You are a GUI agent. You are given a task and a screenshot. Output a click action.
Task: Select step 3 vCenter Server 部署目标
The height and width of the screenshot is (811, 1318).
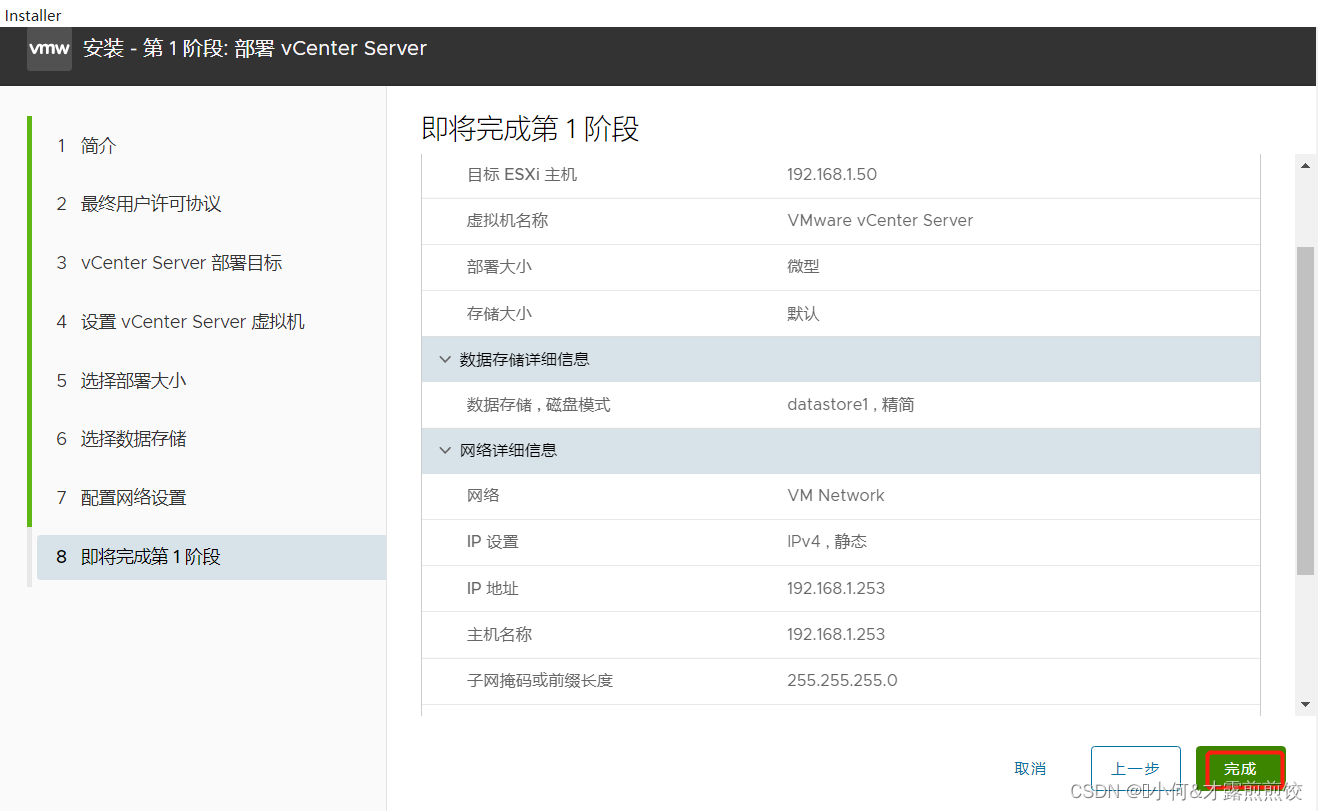(x=169, y=263)
